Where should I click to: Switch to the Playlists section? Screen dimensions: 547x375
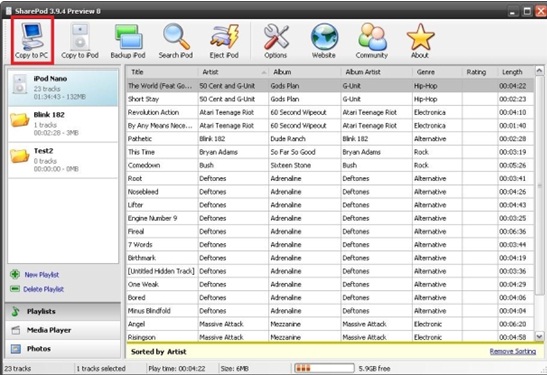[63, 311]
